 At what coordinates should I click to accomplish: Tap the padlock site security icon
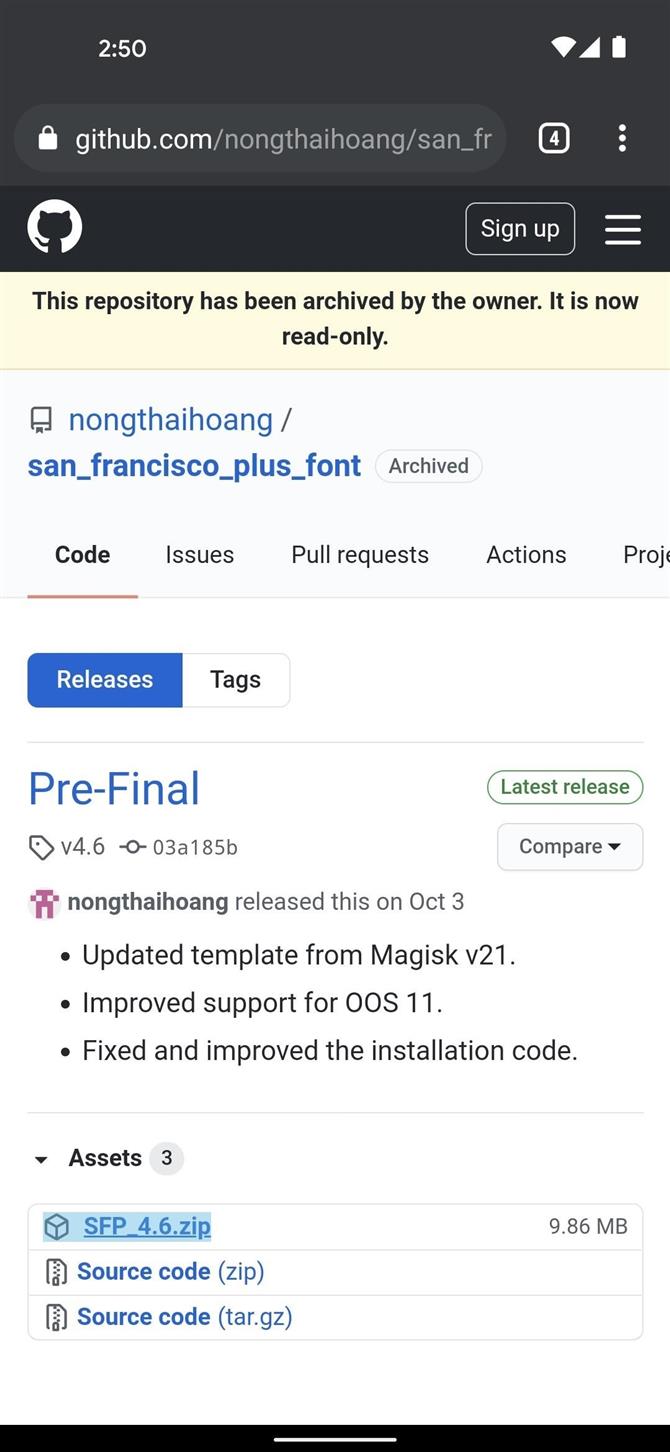click(x=47, y=138)
